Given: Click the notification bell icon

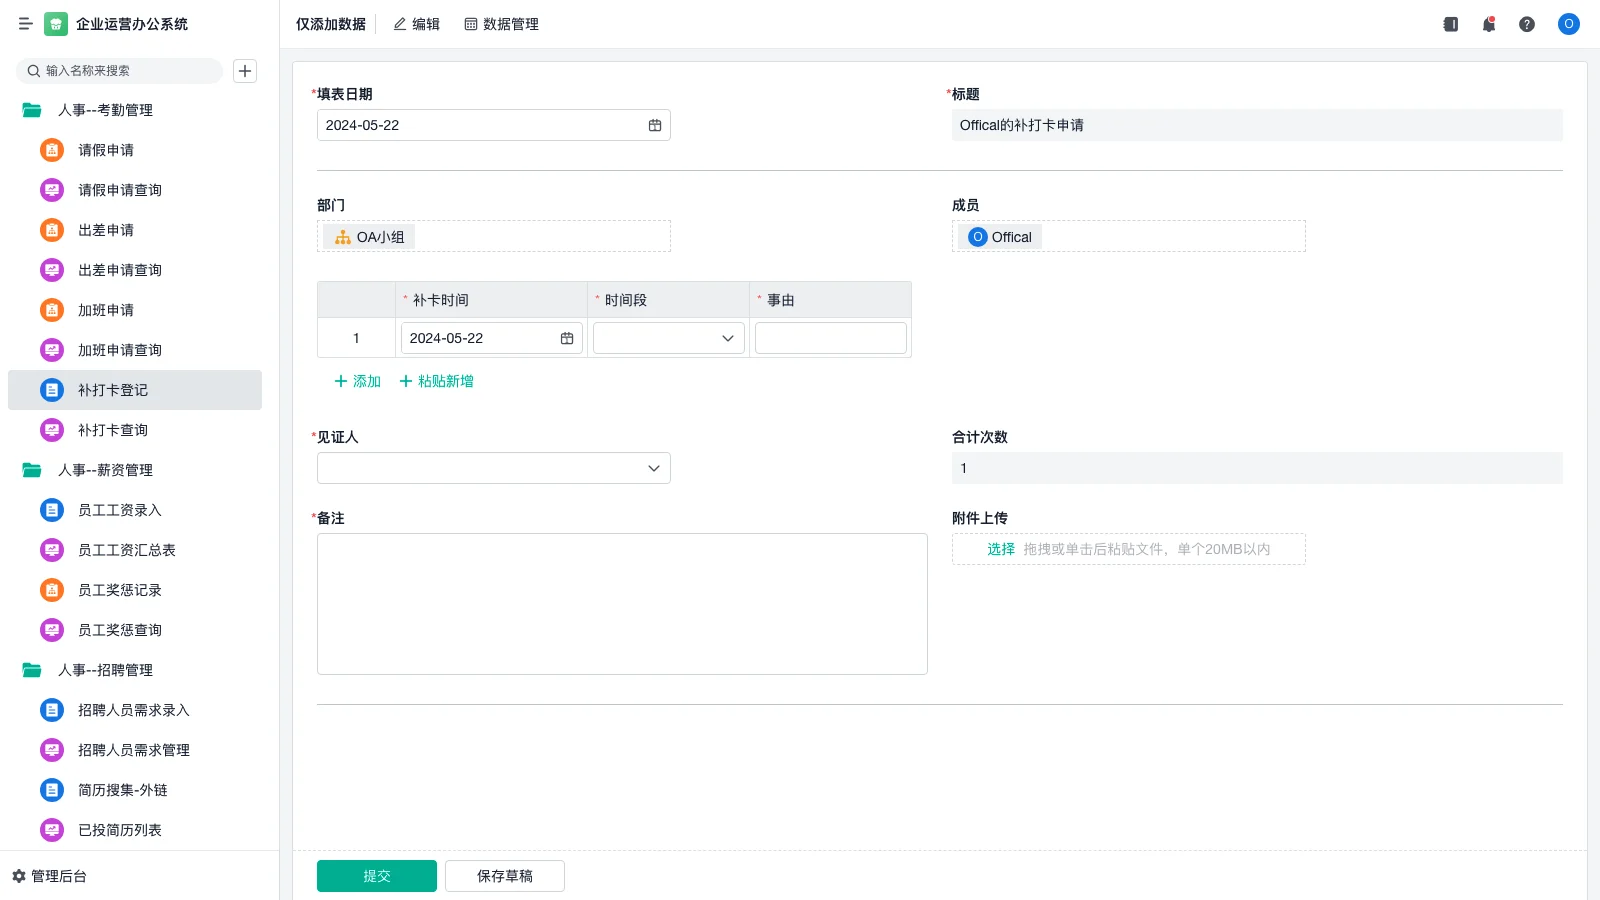Looking at the screenshot, I should click(x=1488, y=24).
